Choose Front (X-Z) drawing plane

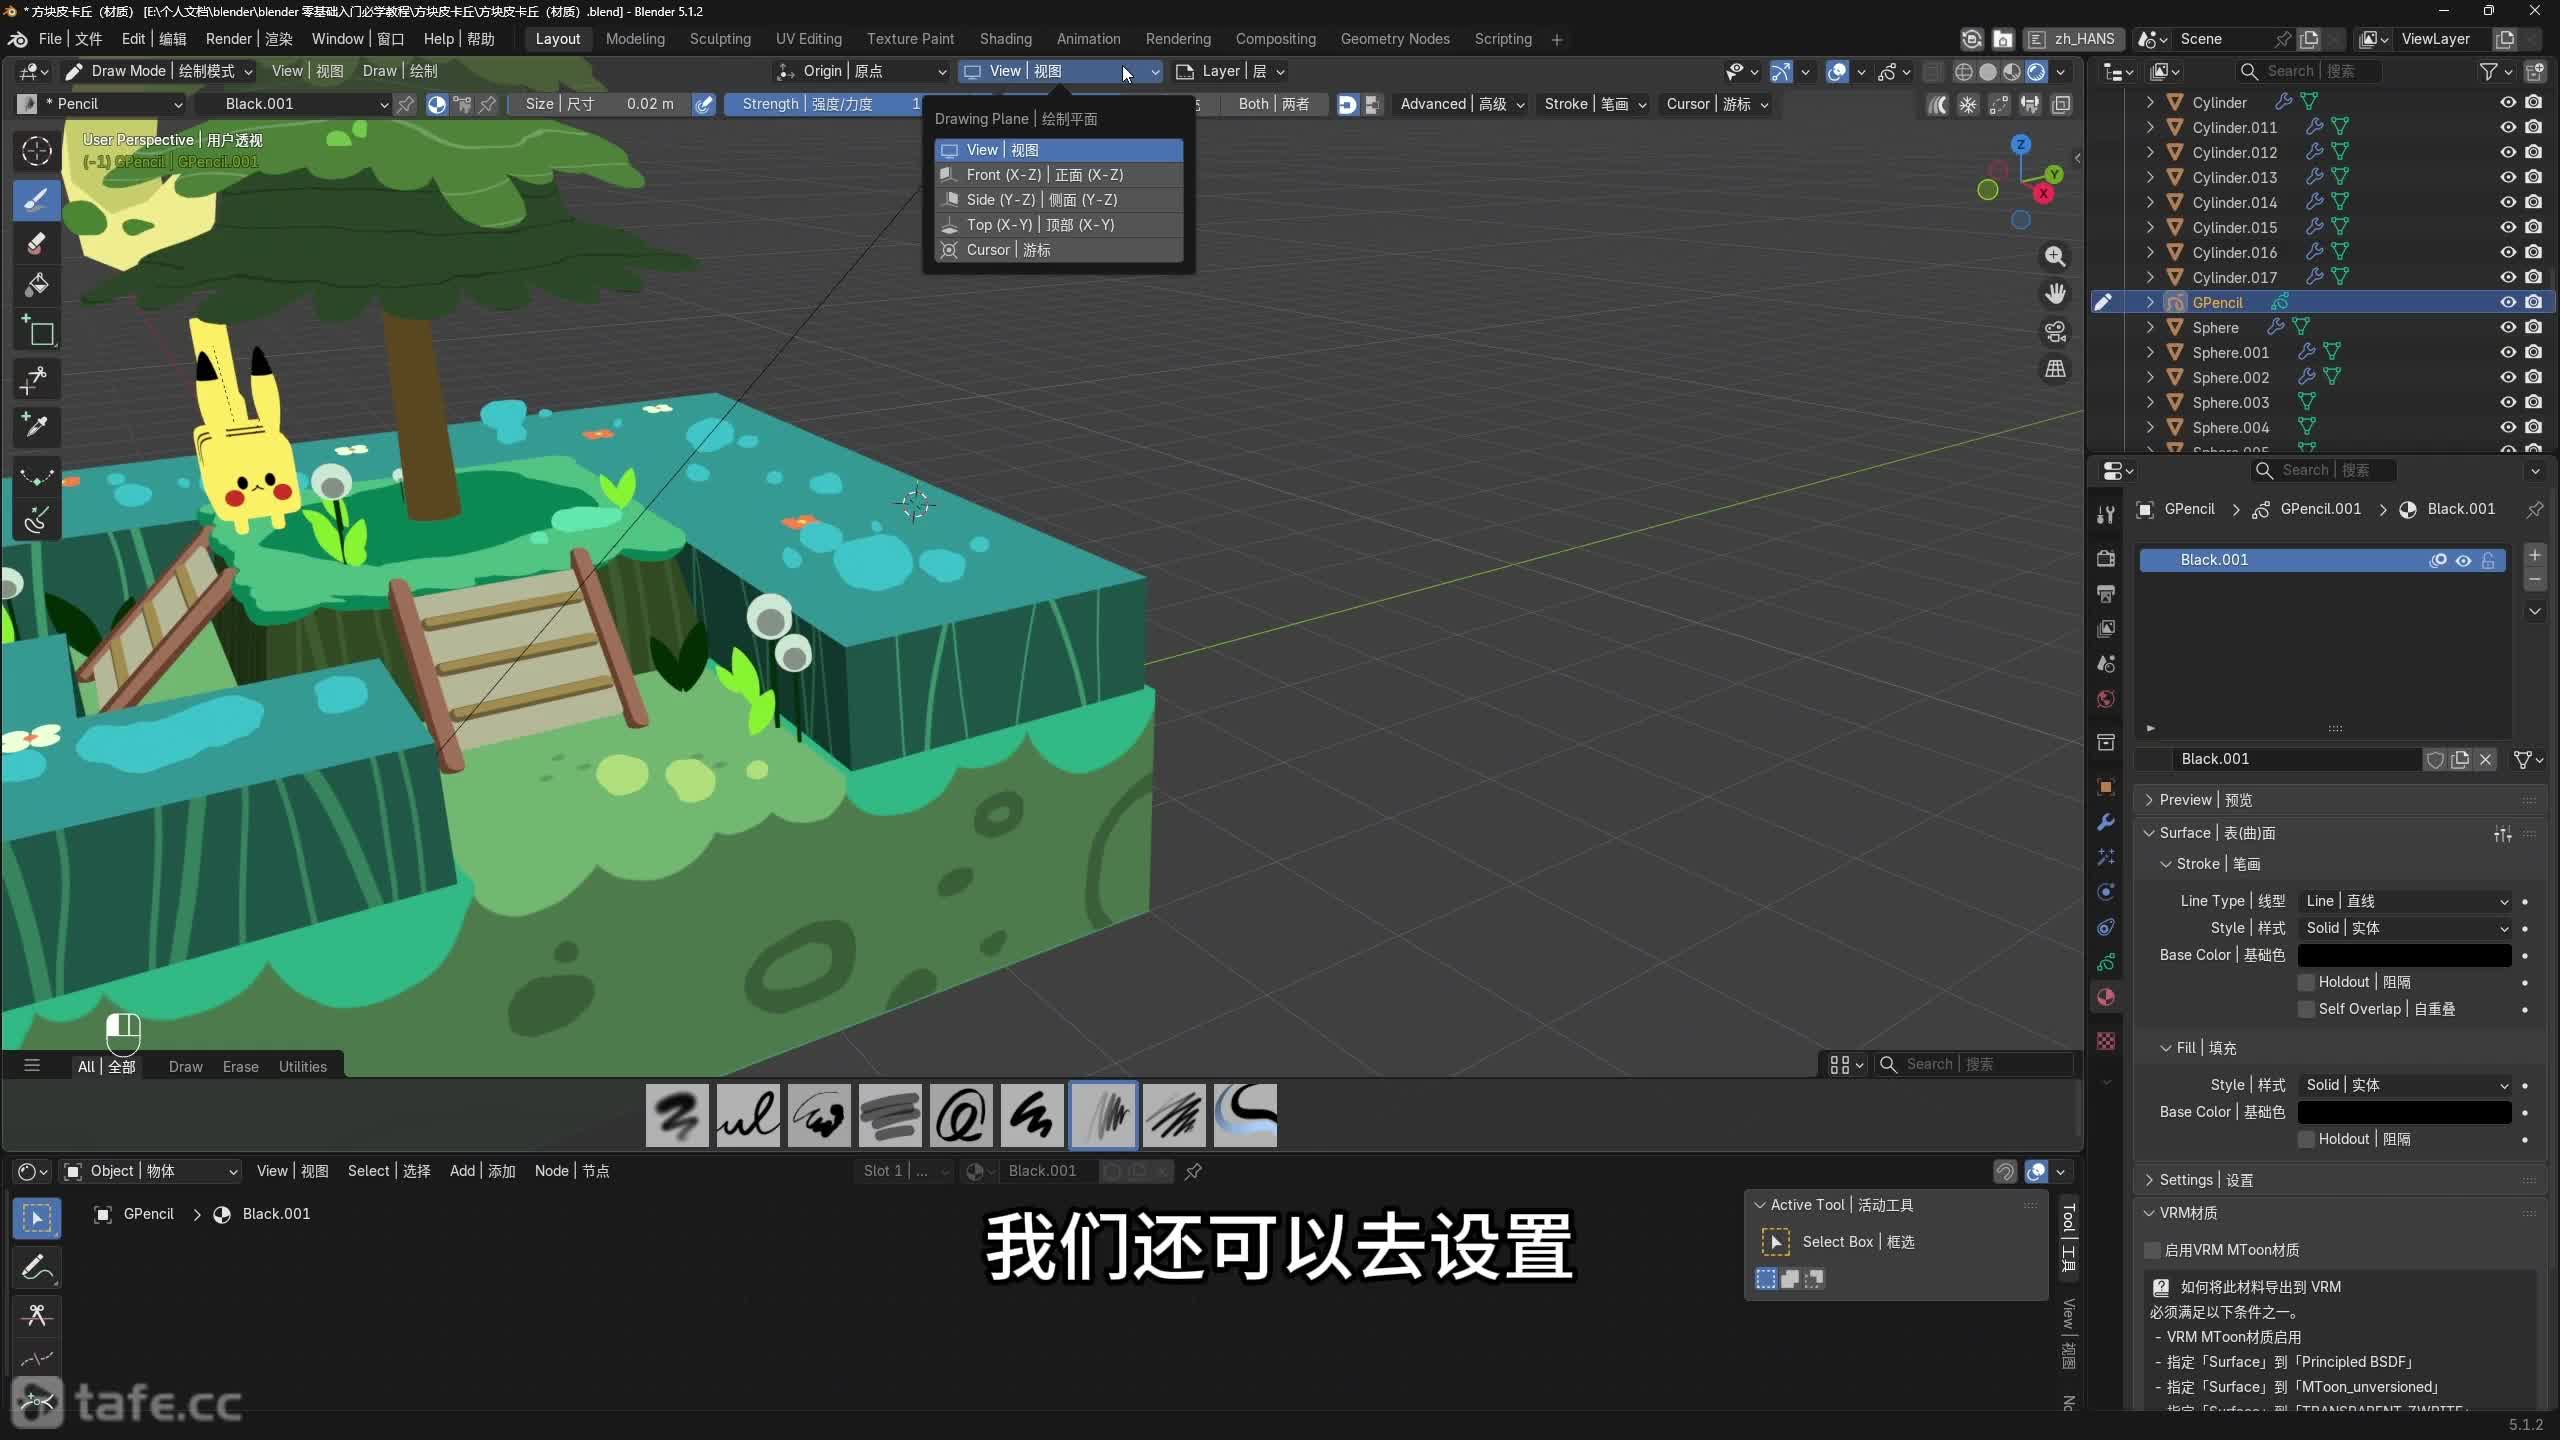[x=1059, y=175]
